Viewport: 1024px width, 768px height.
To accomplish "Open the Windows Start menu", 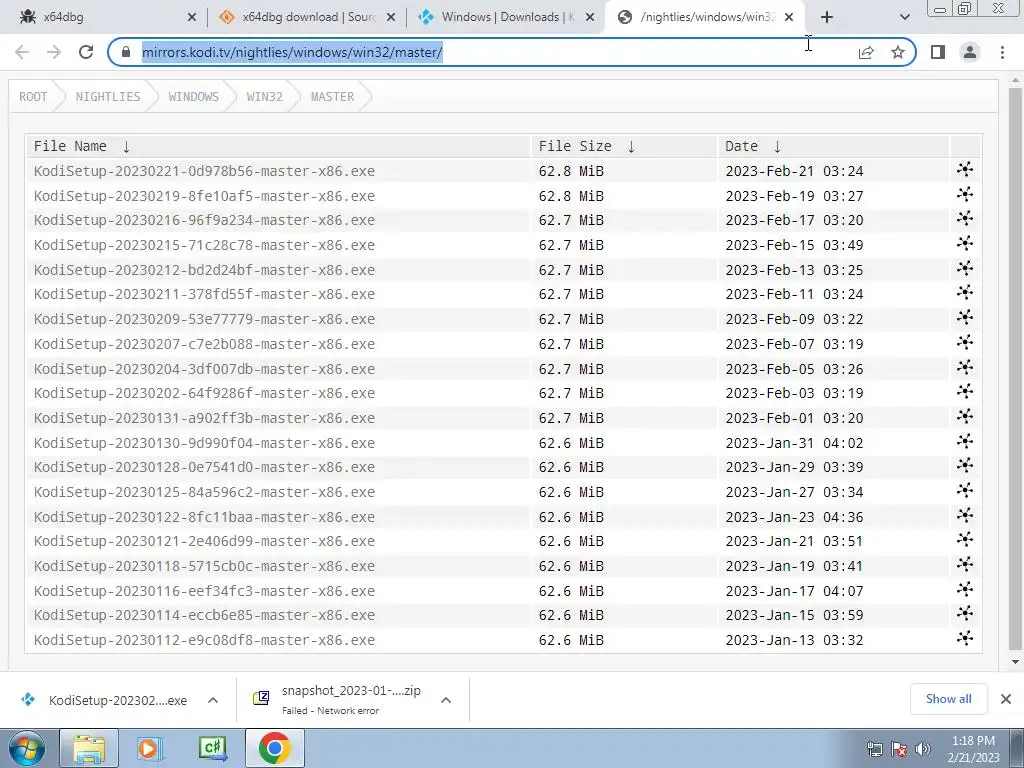I will (26, 748).
